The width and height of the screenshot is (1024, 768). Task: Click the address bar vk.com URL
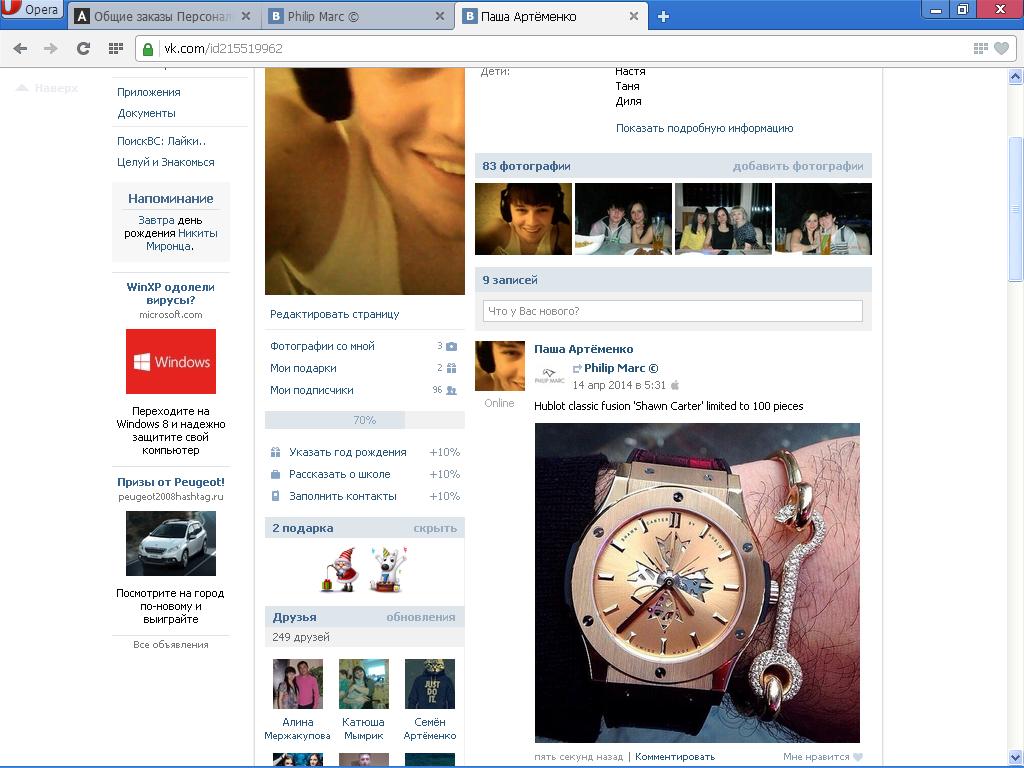(223, 48)
